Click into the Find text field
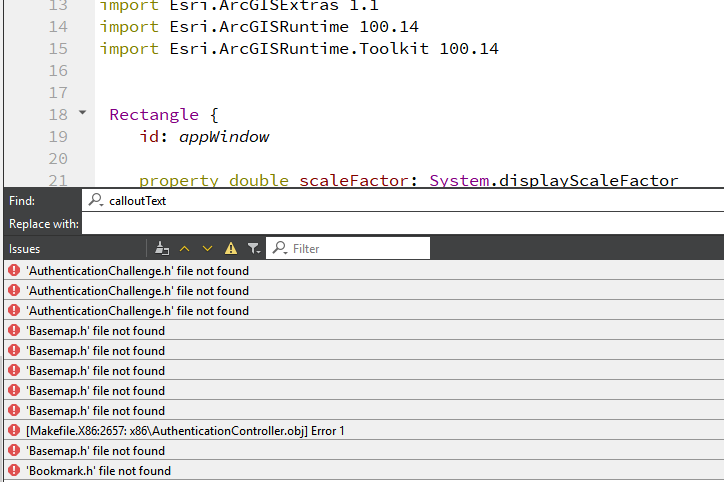 point(400,200)
